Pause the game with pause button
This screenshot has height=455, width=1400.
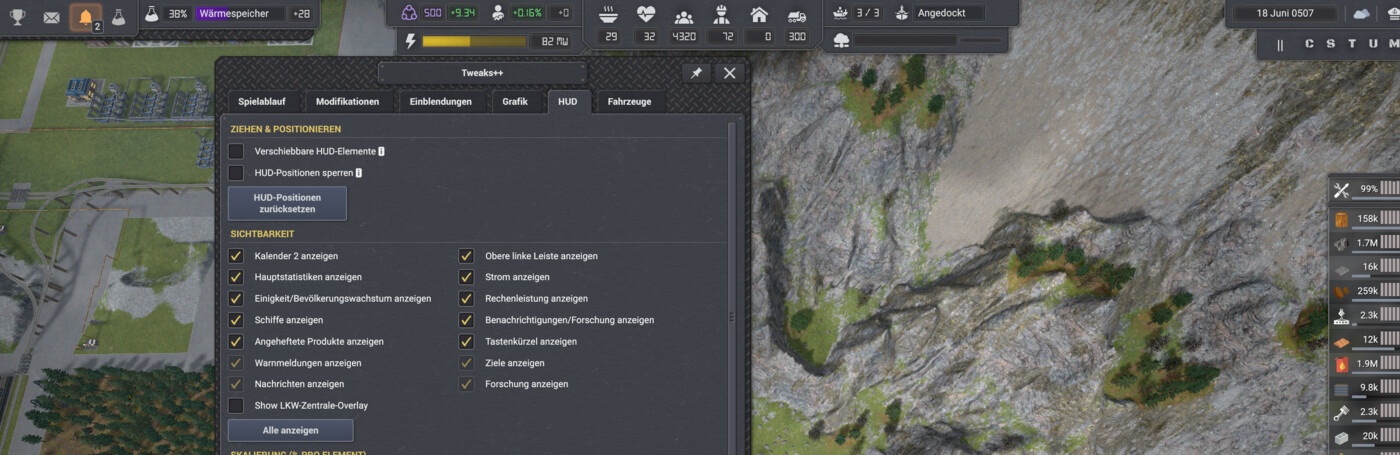[x=1280, y=44]
